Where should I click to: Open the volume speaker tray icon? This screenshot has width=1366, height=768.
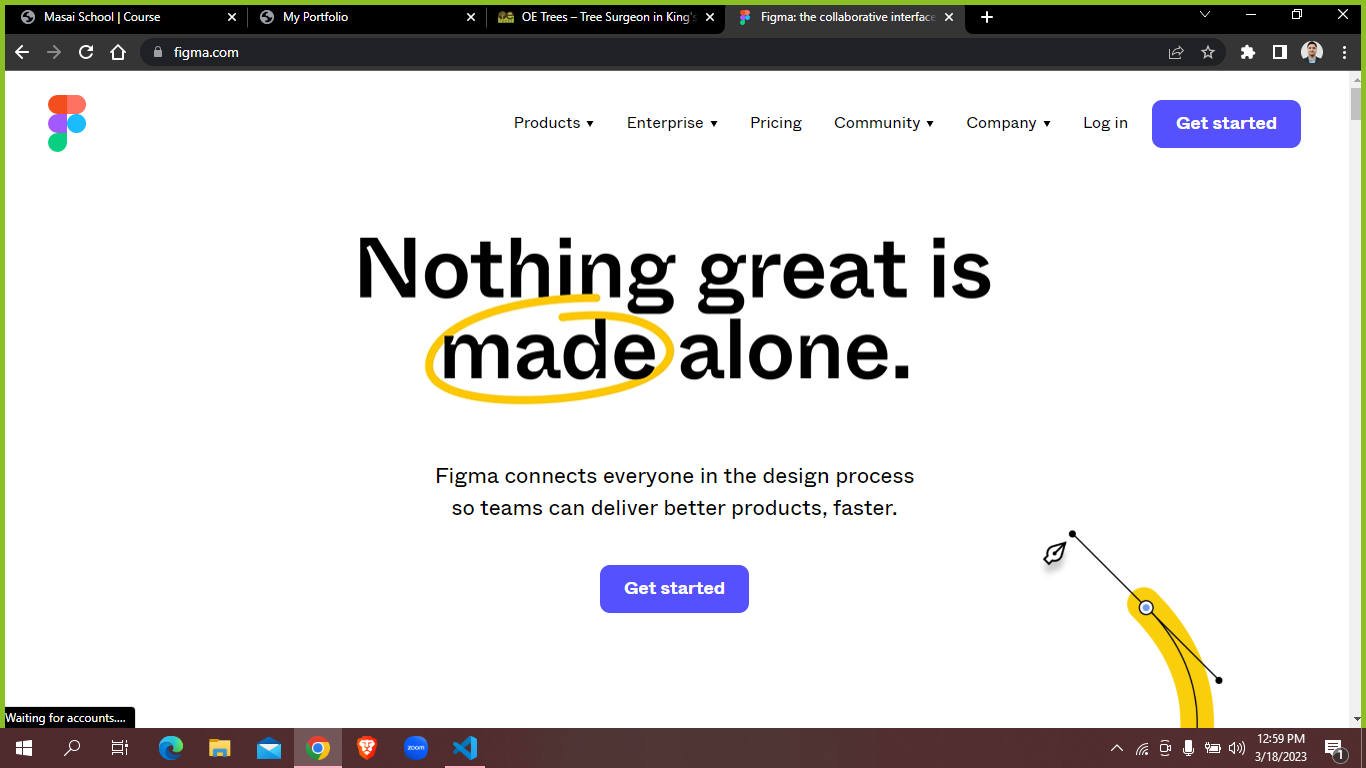point(1237,748)
